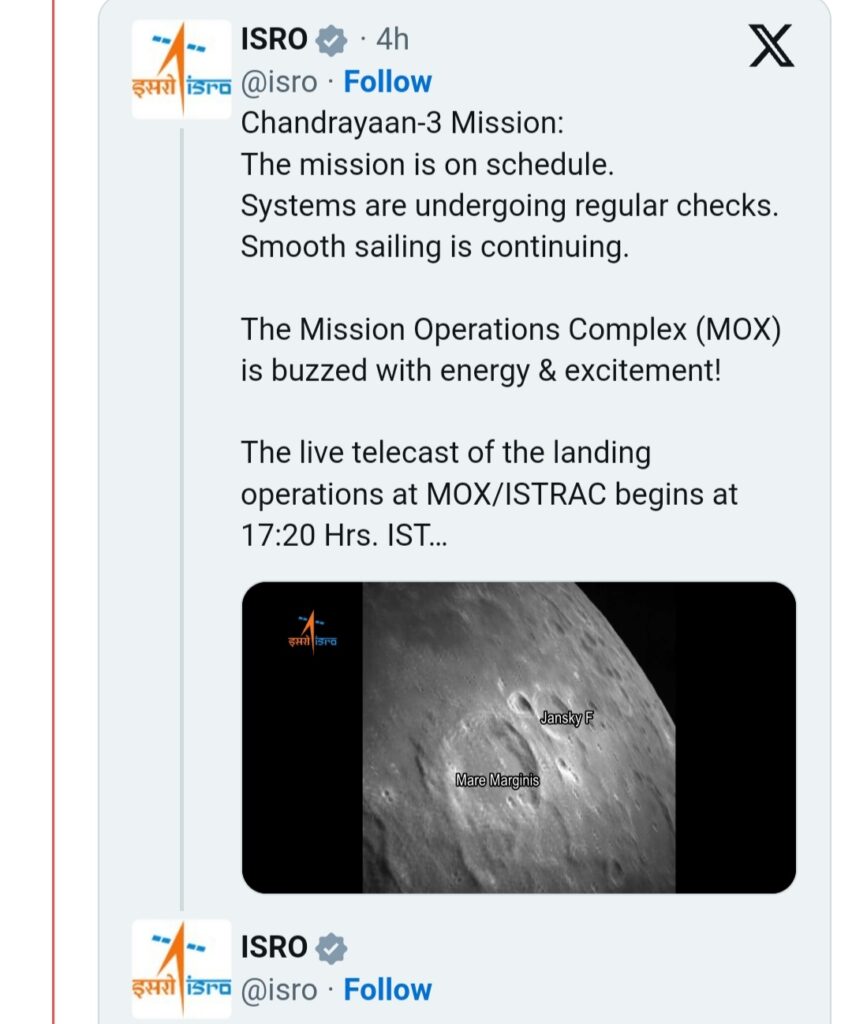Click the ISRO logo inside the moon video

coord(312,632)
